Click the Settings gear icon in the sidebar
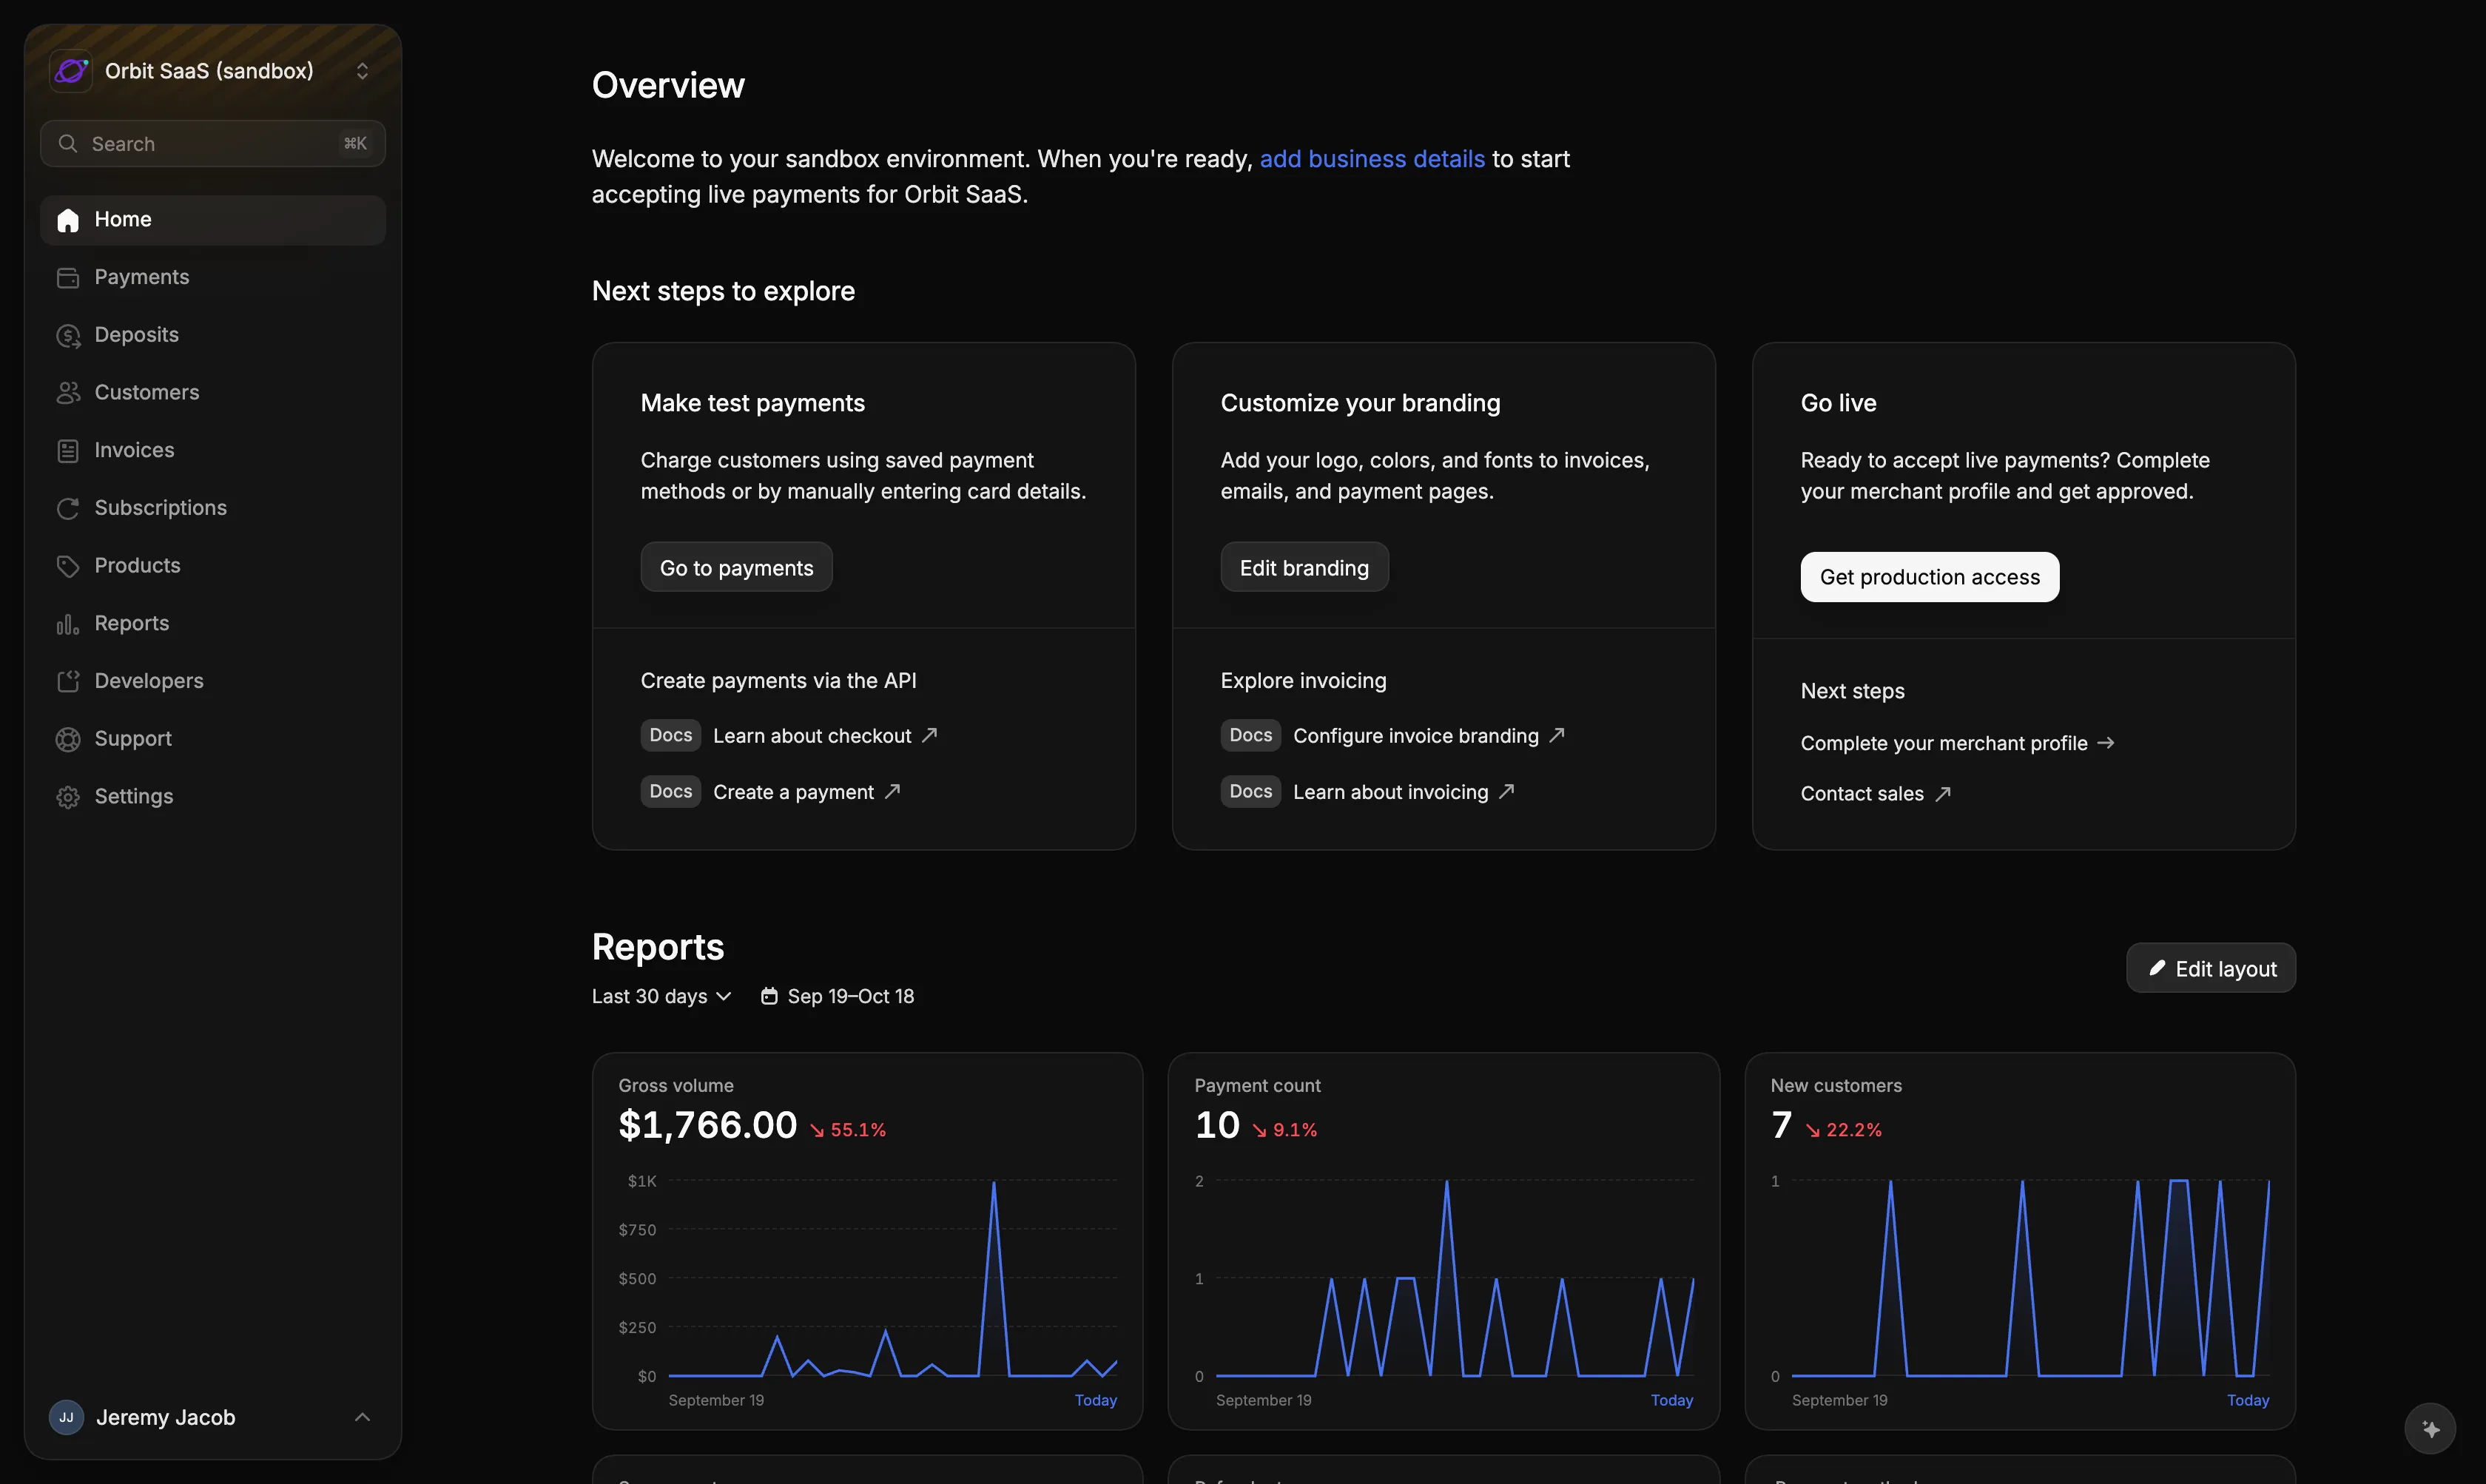This screenshot has height=1484, width=2486. (68, 797)
